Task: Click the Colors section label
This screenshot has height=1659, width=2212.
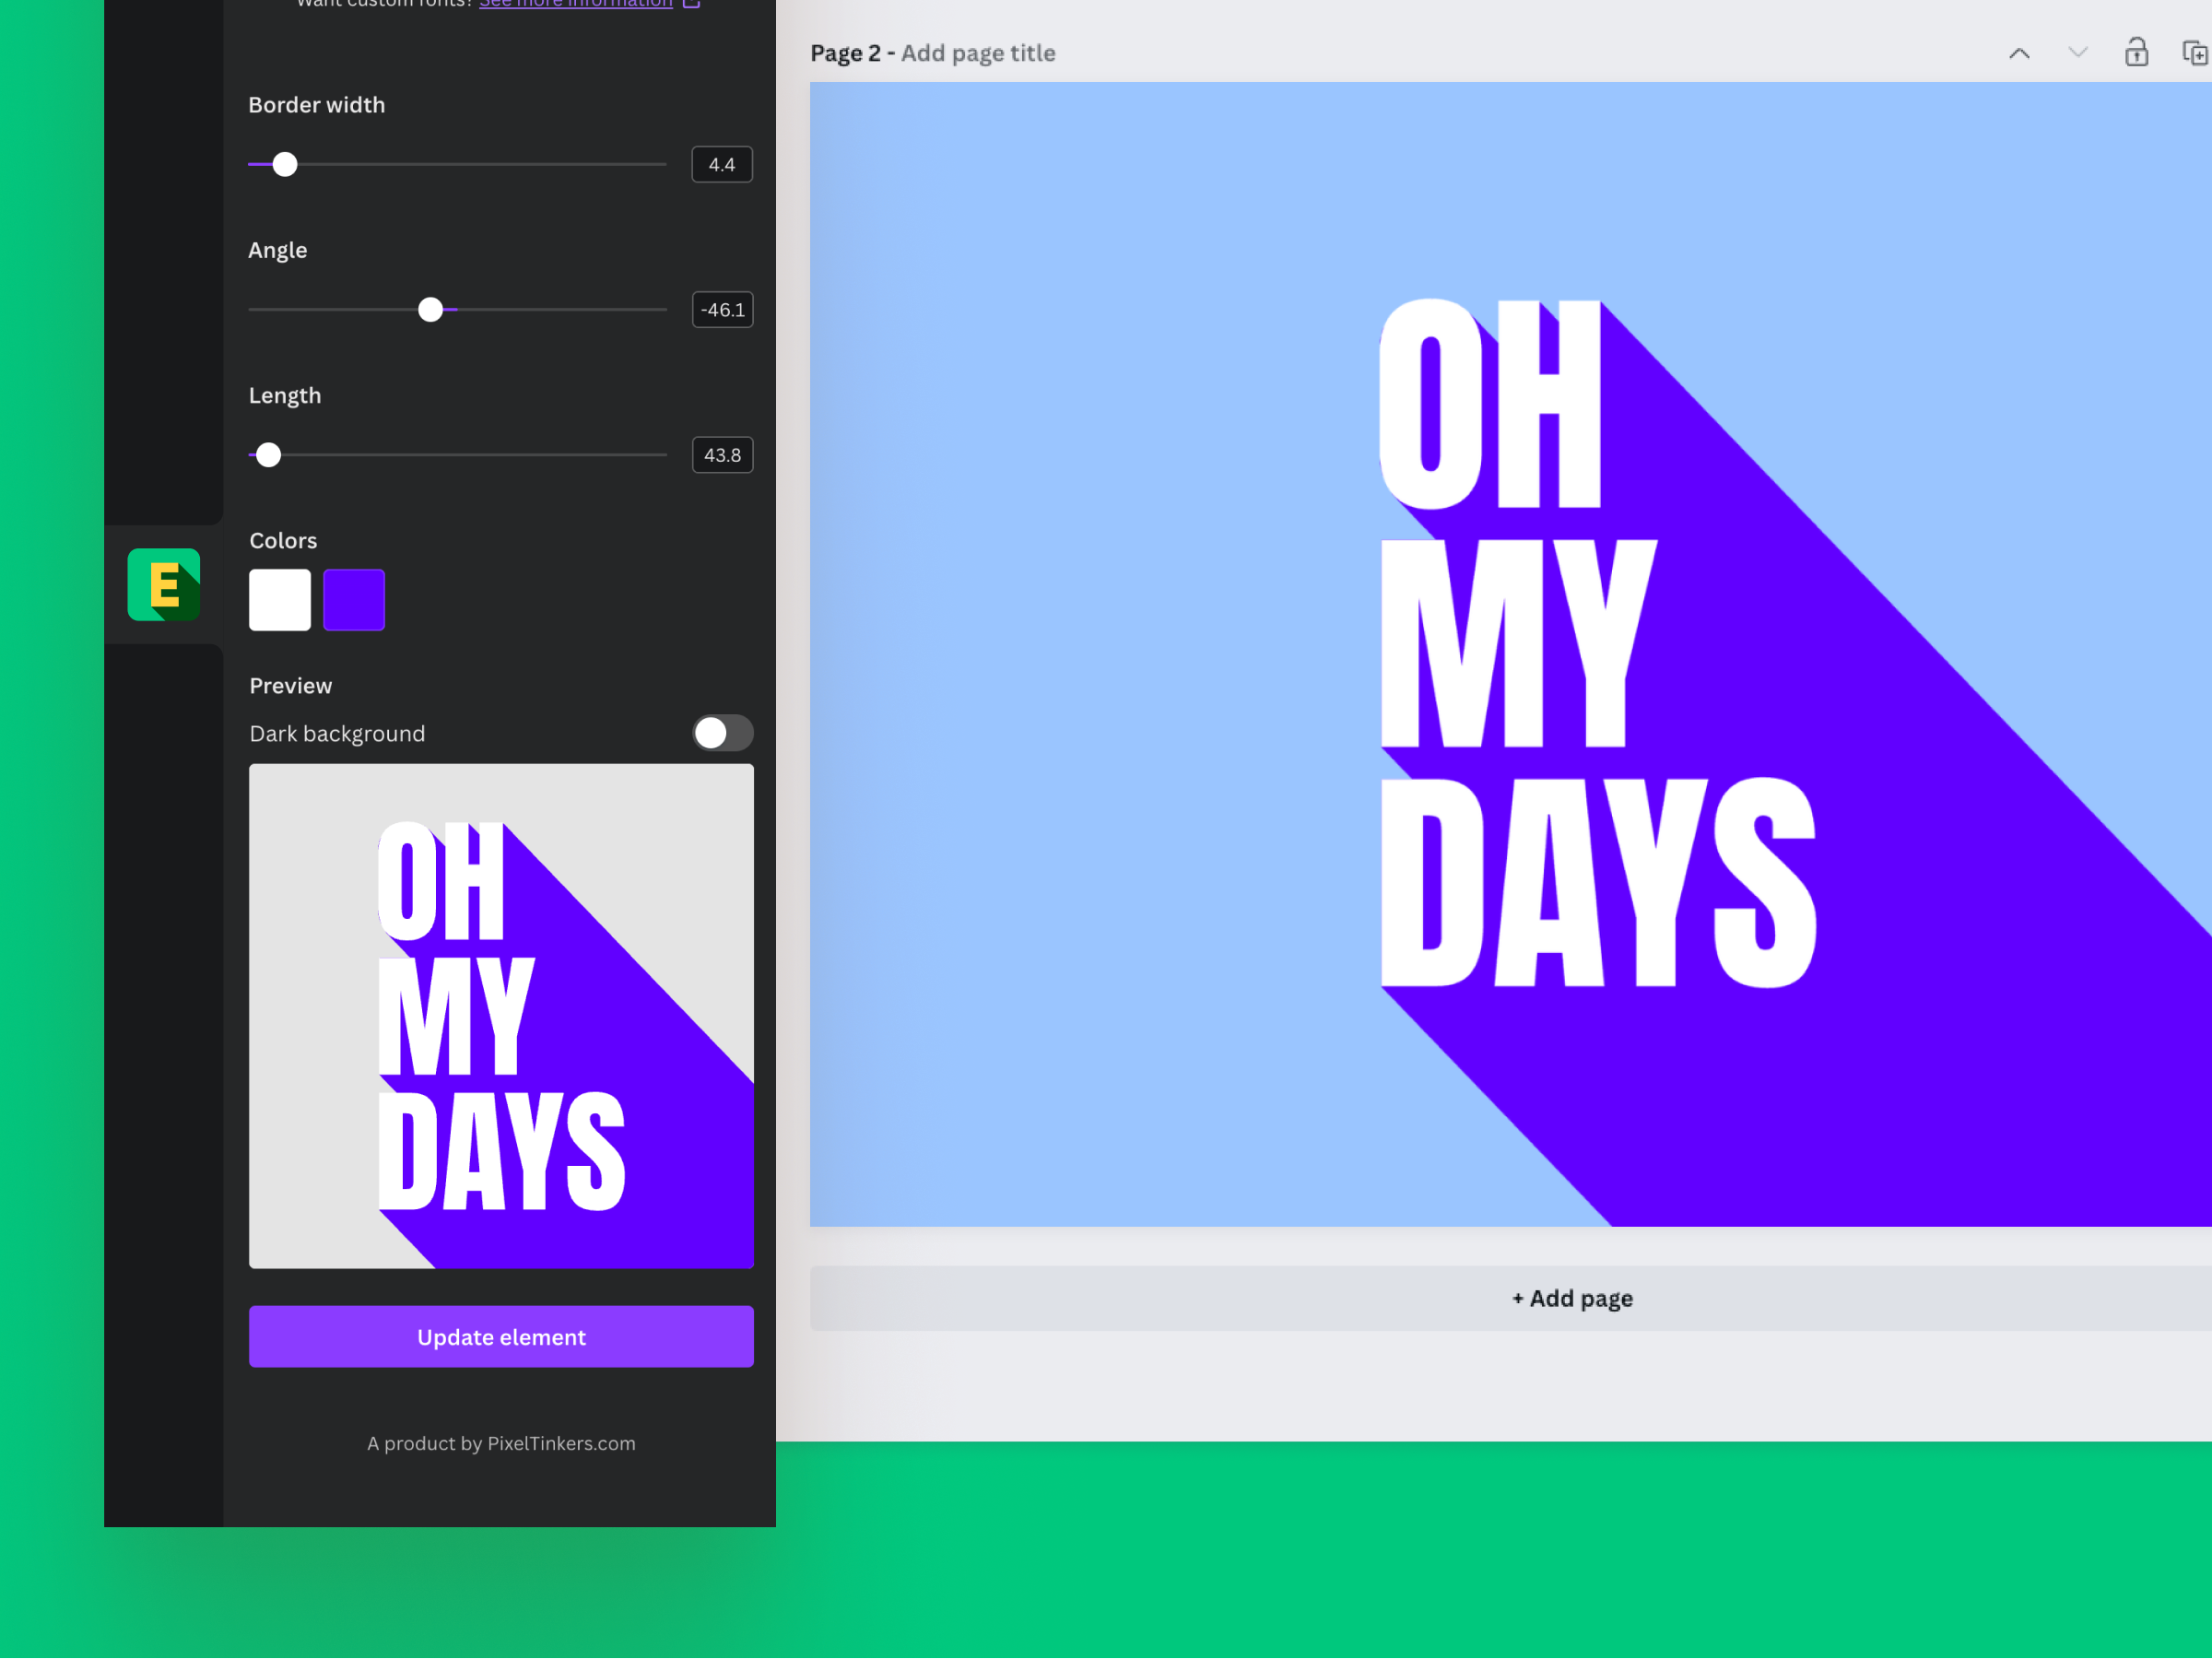Action: point(283,541)
